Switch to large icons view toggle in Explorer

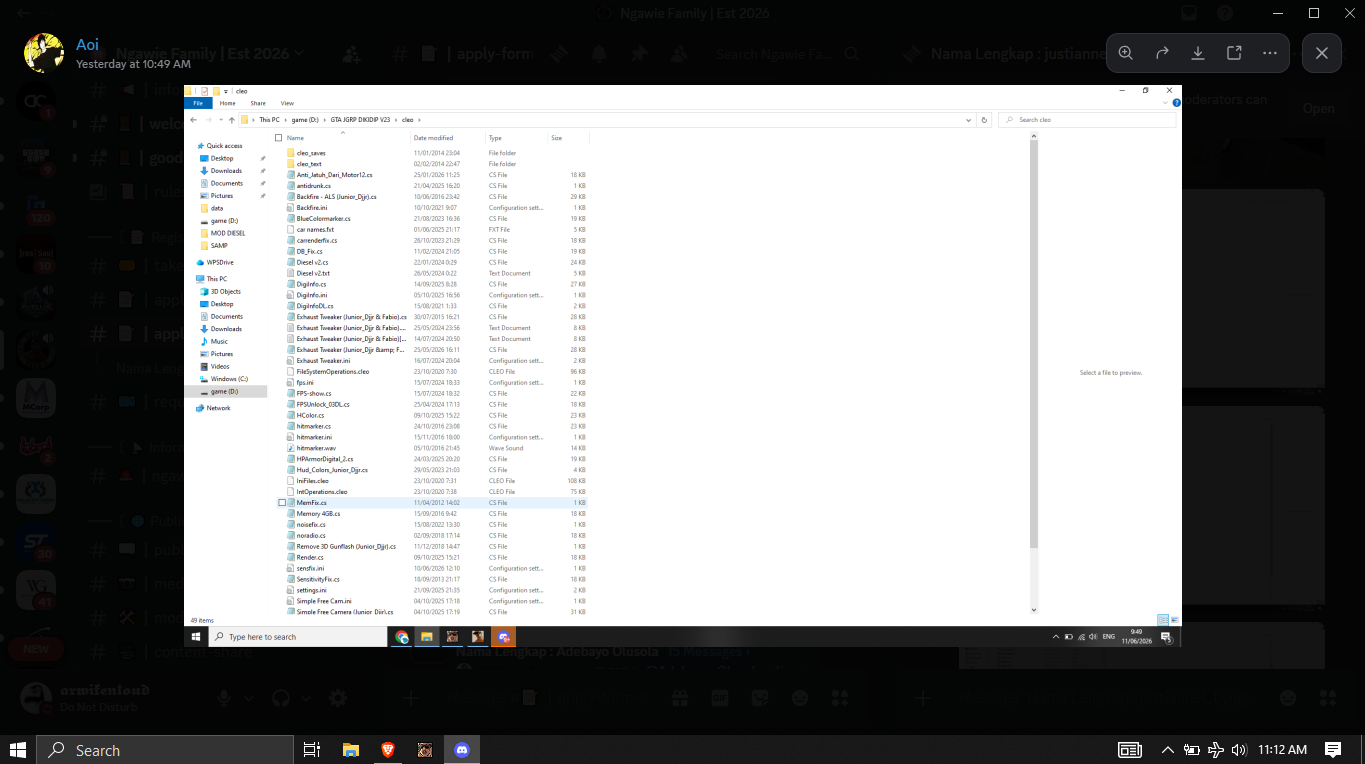point(1175,620)
